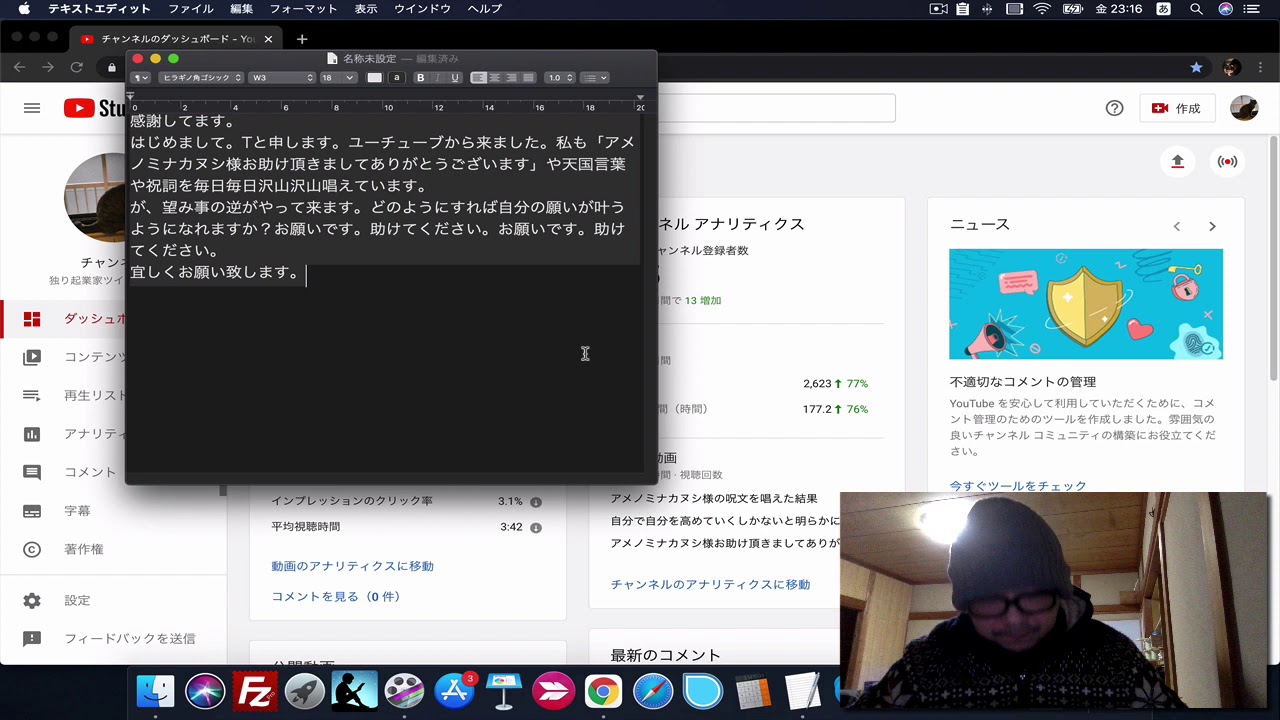
Task: Expand the font size 18 combo box
Action: click(350, 78)
